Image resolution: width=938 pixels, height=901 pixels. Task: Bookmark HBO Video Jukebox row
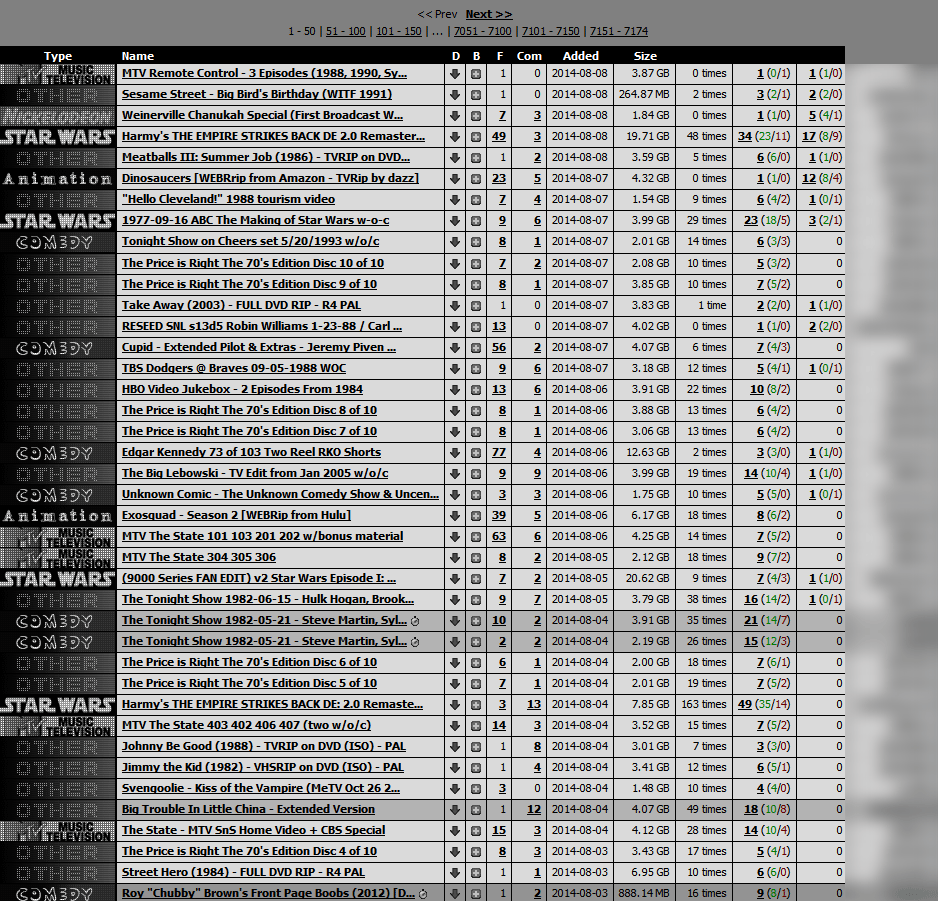point(476,389)
